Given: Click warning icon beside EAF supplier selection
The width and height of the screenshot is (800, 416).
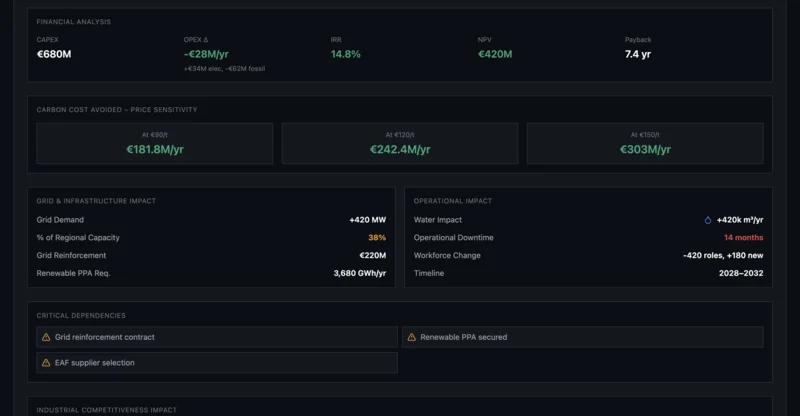Looking at the screenshot, I should click(46, 363).
